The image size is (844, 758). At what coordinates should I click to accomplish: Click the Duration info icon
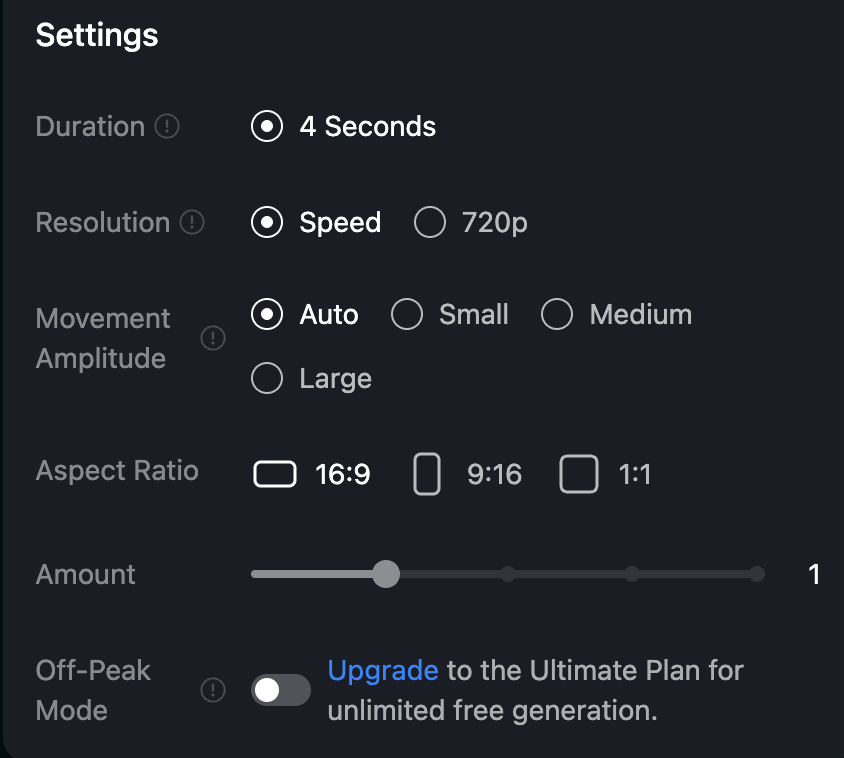tap(168, 127)
